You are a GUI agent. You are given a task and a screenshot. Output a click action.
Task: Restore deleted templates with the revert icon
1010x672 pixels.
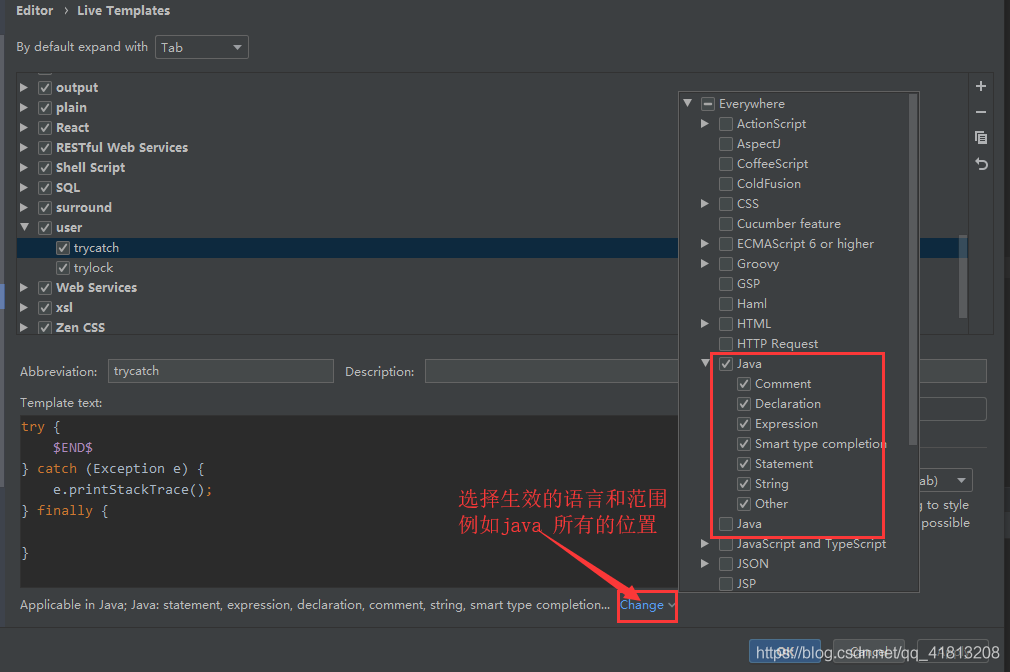(x=981, y=164)
